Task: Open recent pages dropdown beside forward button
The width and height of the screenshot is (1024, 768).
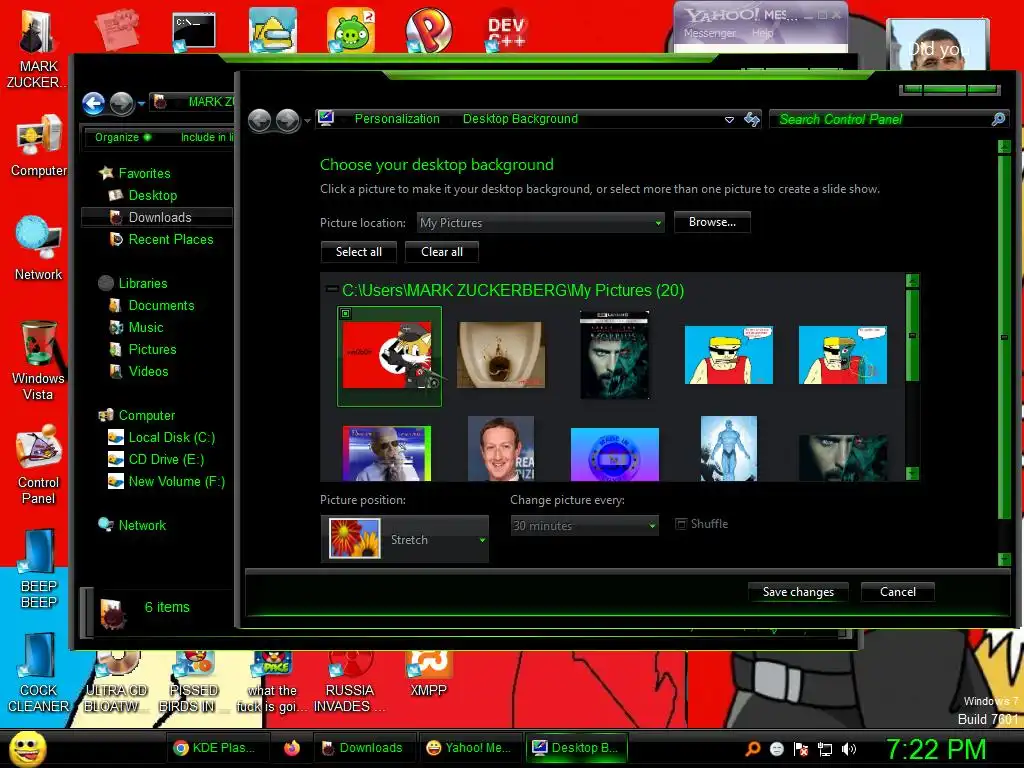Action: [307, 121]
